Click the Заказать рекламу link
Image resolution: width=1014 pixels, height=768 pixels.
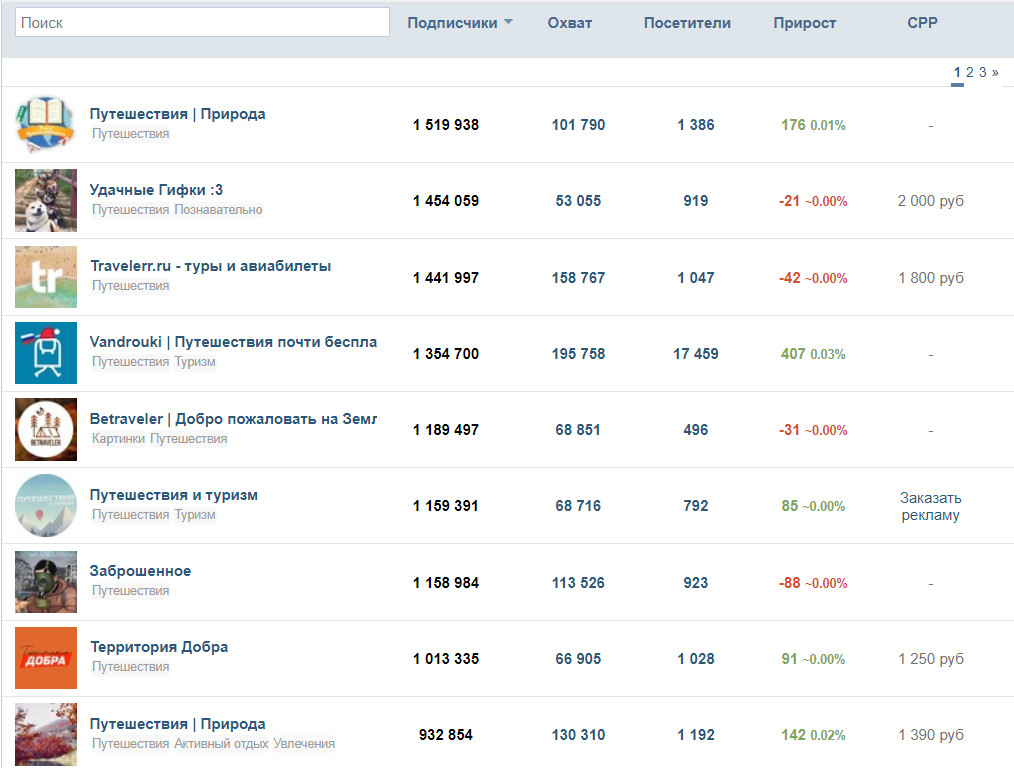930,506
